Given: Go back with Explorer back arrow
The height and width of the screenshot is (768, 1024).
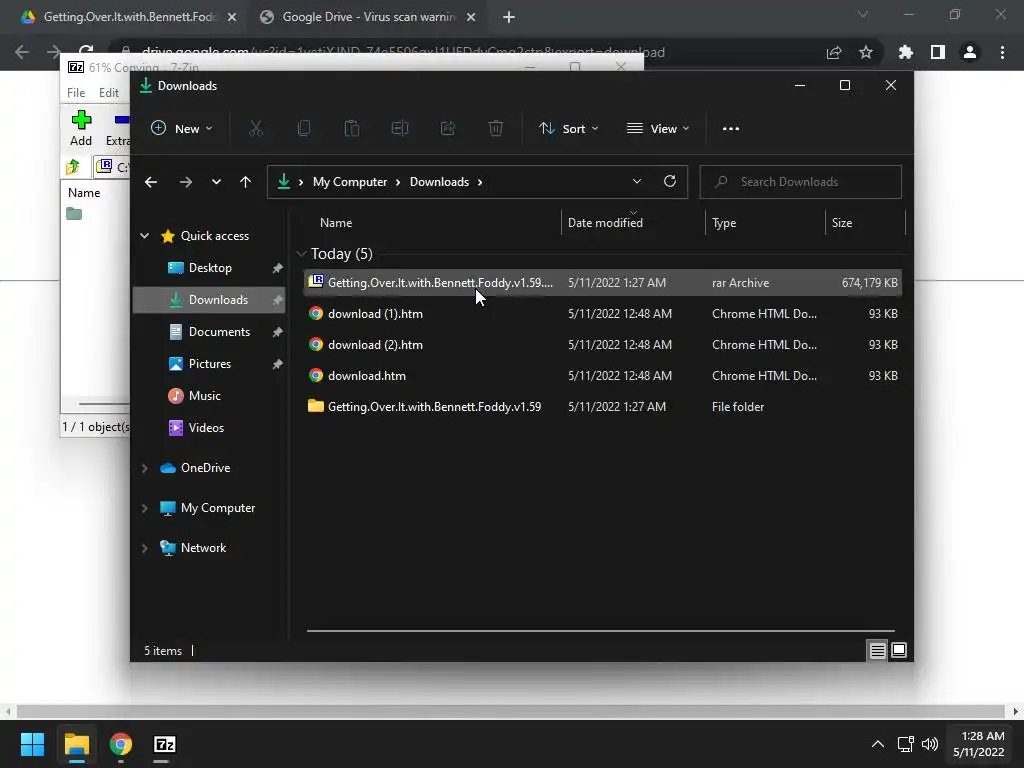Looking at the screenshot, I should [x=151, y=182].
